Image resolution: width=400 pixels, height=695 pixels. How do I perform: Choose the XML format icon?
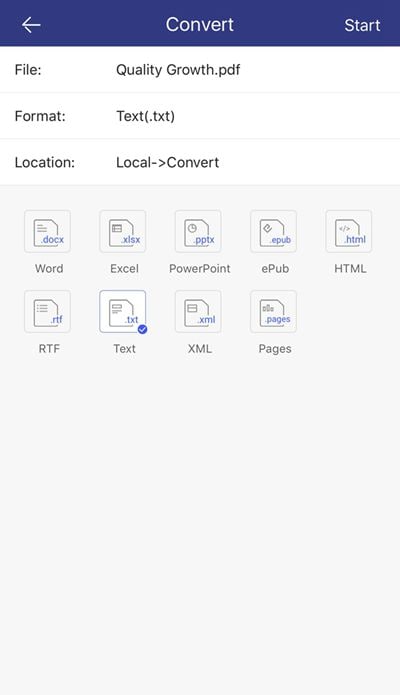[198, 312]
